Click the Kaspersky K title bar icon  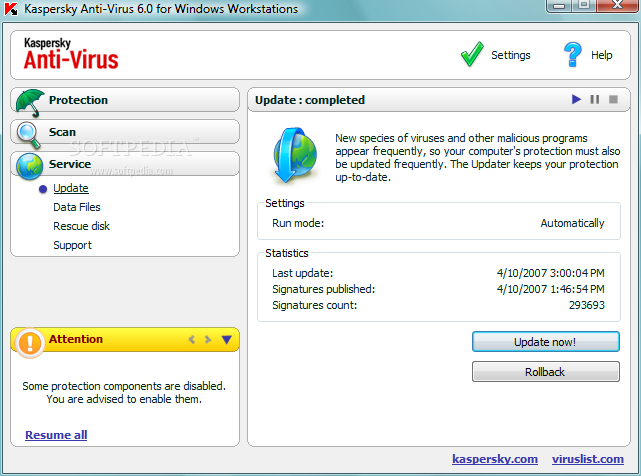(x=11, y=9)
